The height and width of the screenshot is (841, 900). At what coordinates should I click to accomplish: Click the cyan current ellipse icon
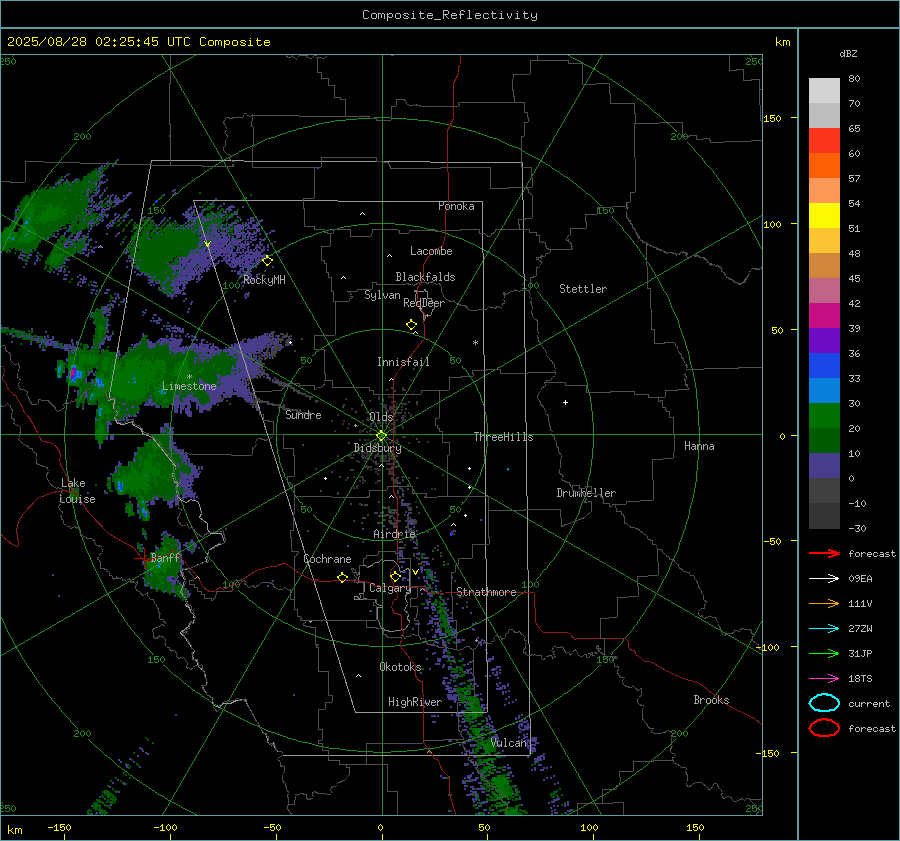[x=824, y=703]
